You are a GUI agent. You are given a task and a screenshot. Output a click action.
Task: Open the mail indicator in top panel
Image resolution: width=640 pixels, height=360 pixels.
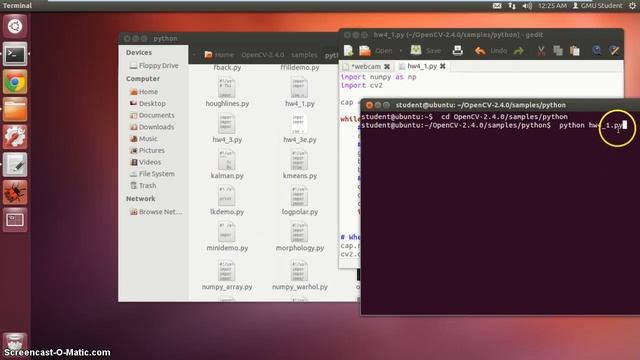[497, 6]
